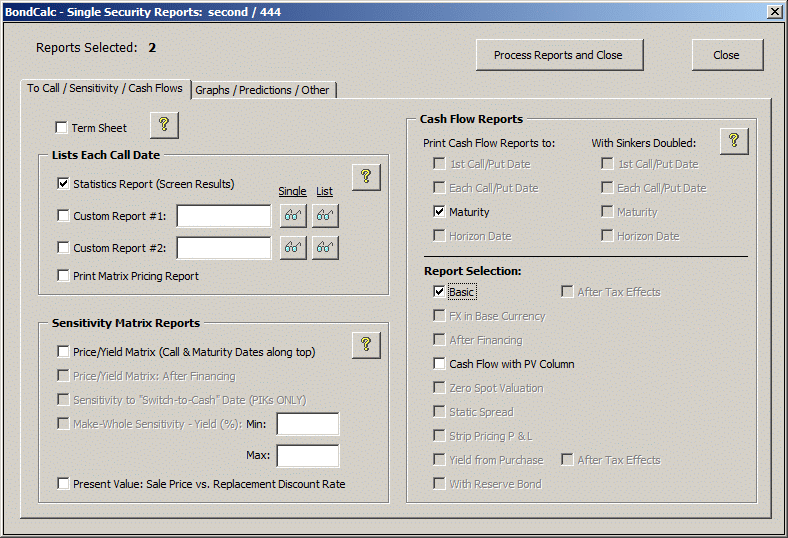
Task: Uncheck Maturity under Print Cash Flow Reports
Action: pyautogui.click(x=439, y=211)
